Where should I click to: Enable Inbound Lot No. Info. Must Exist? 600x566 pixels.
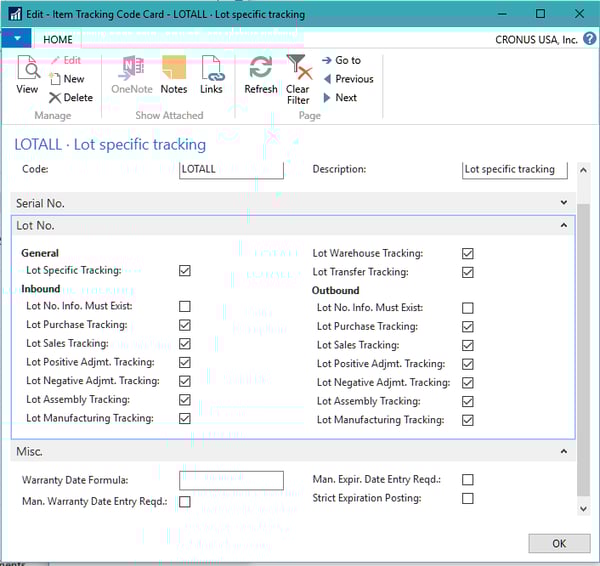(x=185, y=306)
